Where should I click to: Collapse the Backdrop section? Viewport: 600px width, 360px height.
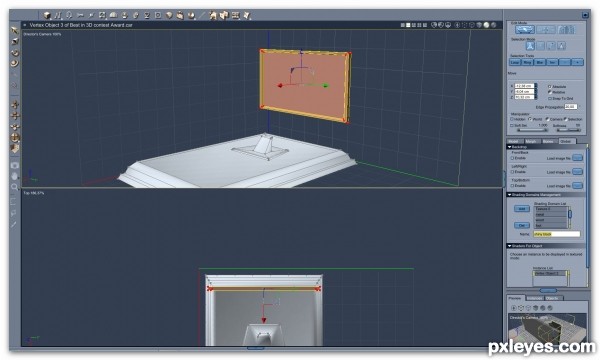[x=509, y=147]
